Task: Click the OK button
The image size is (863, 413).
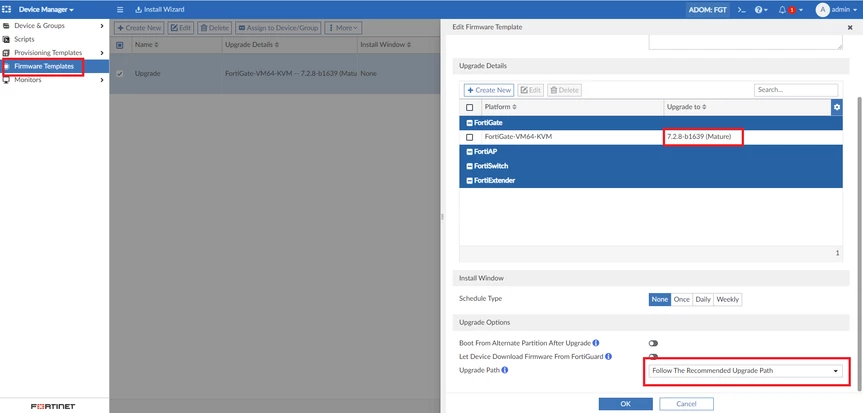Action: [625, 403]
